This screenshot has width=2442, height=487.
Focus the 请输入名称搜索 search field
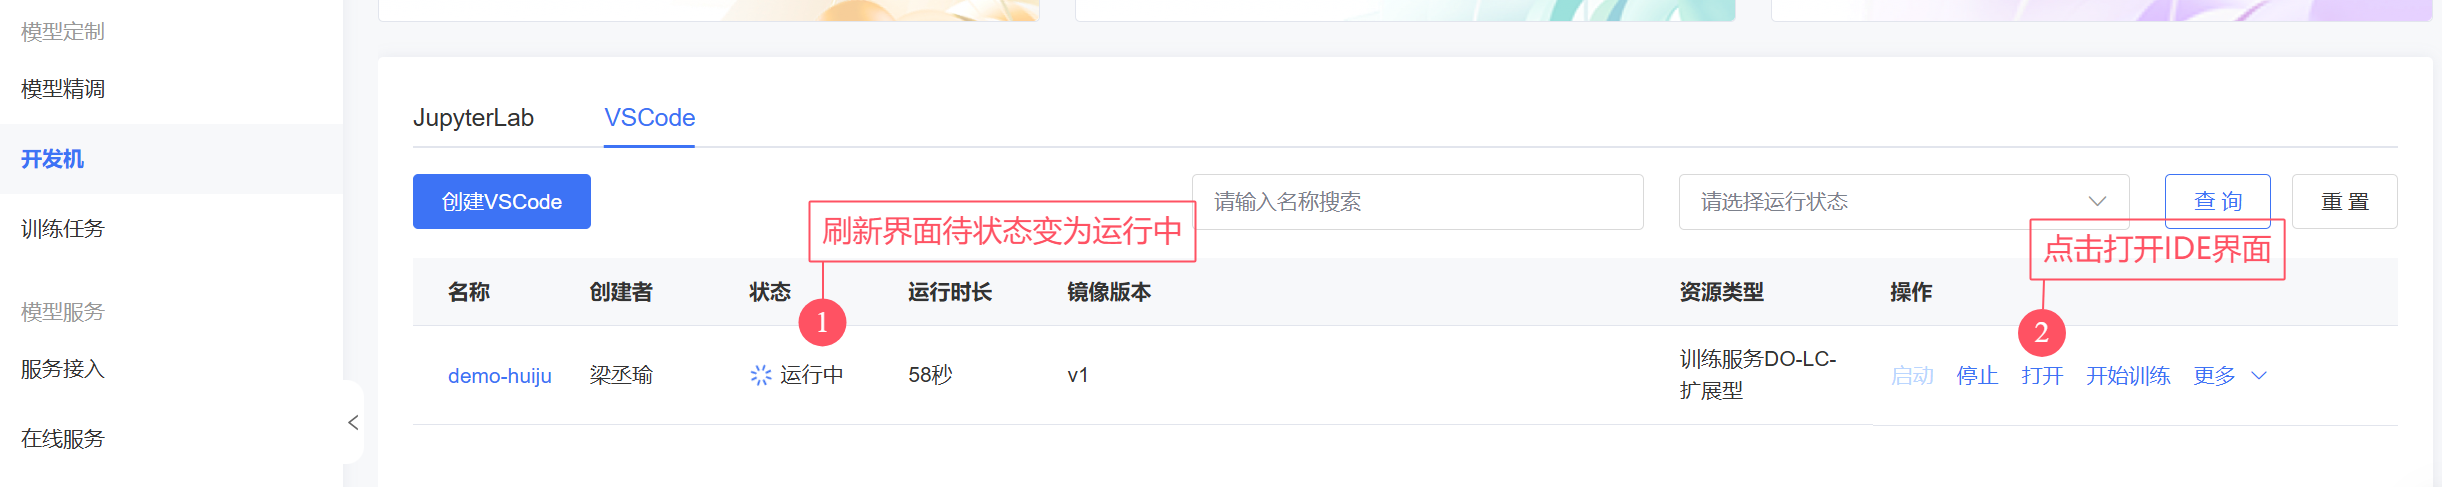click(x=1418, y=202)
